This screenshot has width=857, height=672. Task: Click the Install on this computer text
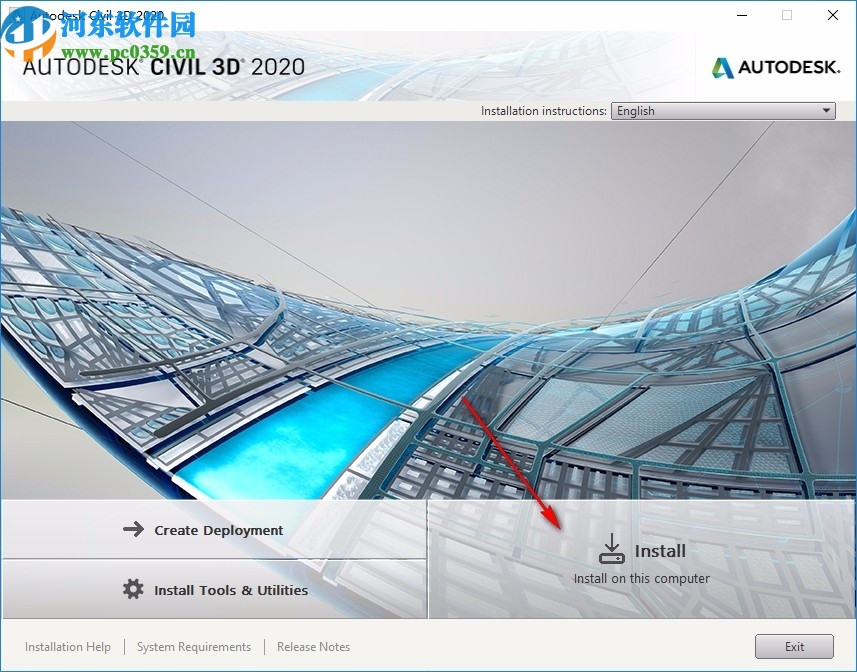pos(641,578)
